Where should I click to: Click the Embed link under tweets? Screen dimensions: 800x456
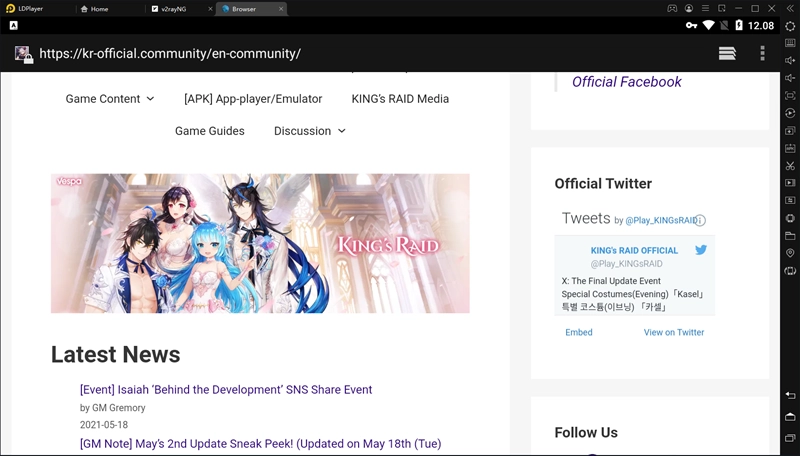tap(579, 332)
